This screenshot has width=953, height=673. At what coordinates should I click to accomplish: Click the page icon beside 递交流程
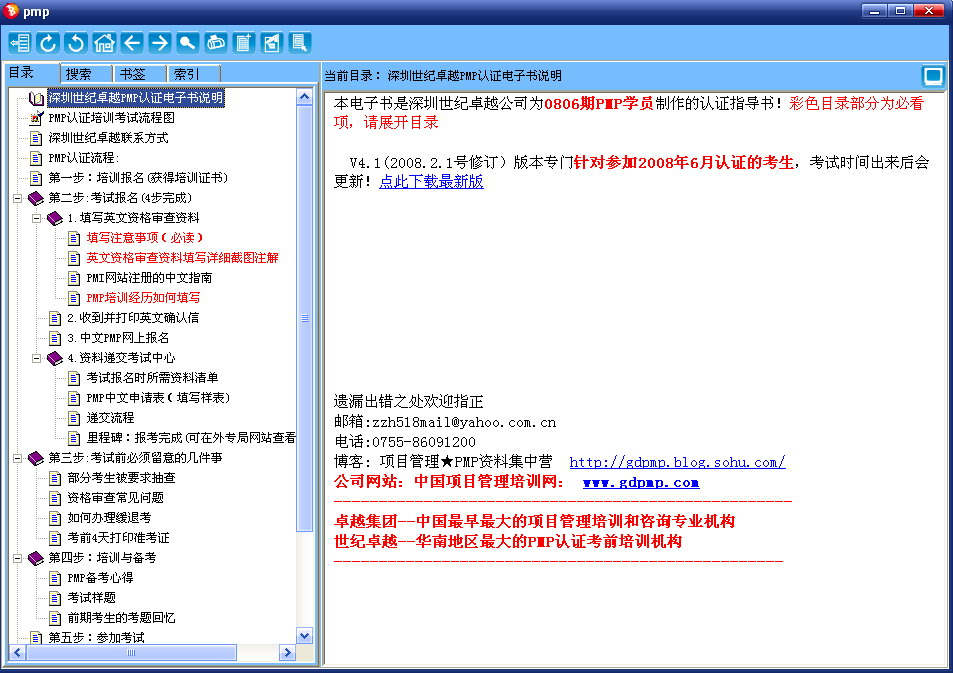tap(74, 418)
